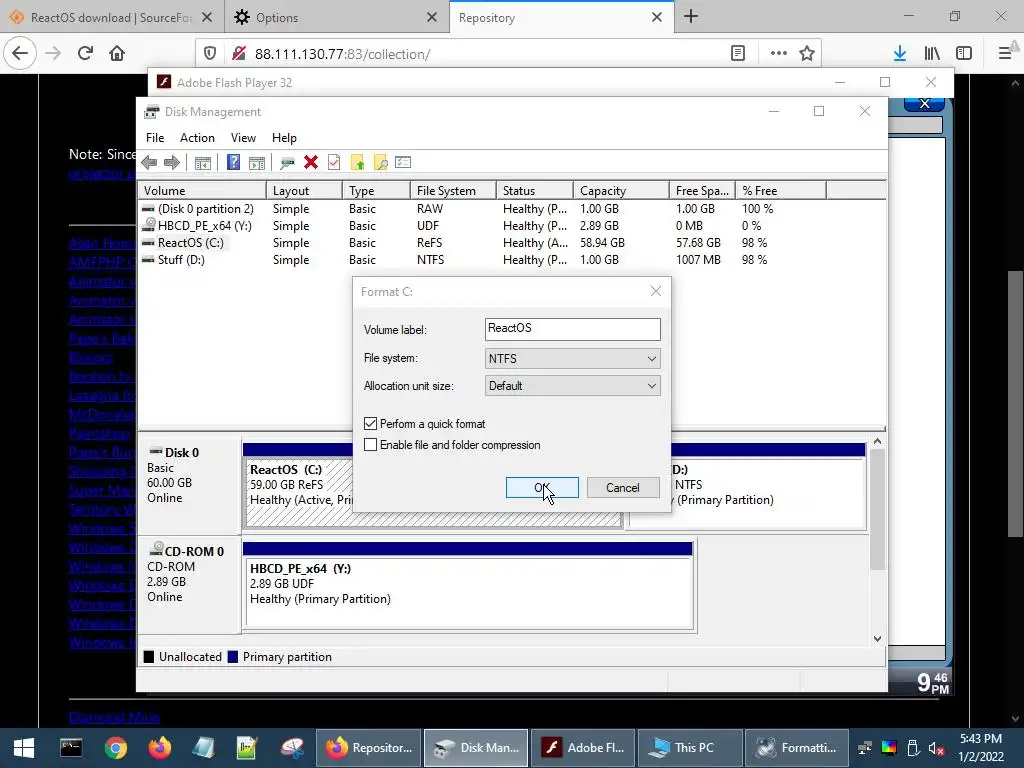Toggle the action pane toolbar icon

tap(257, 163)
